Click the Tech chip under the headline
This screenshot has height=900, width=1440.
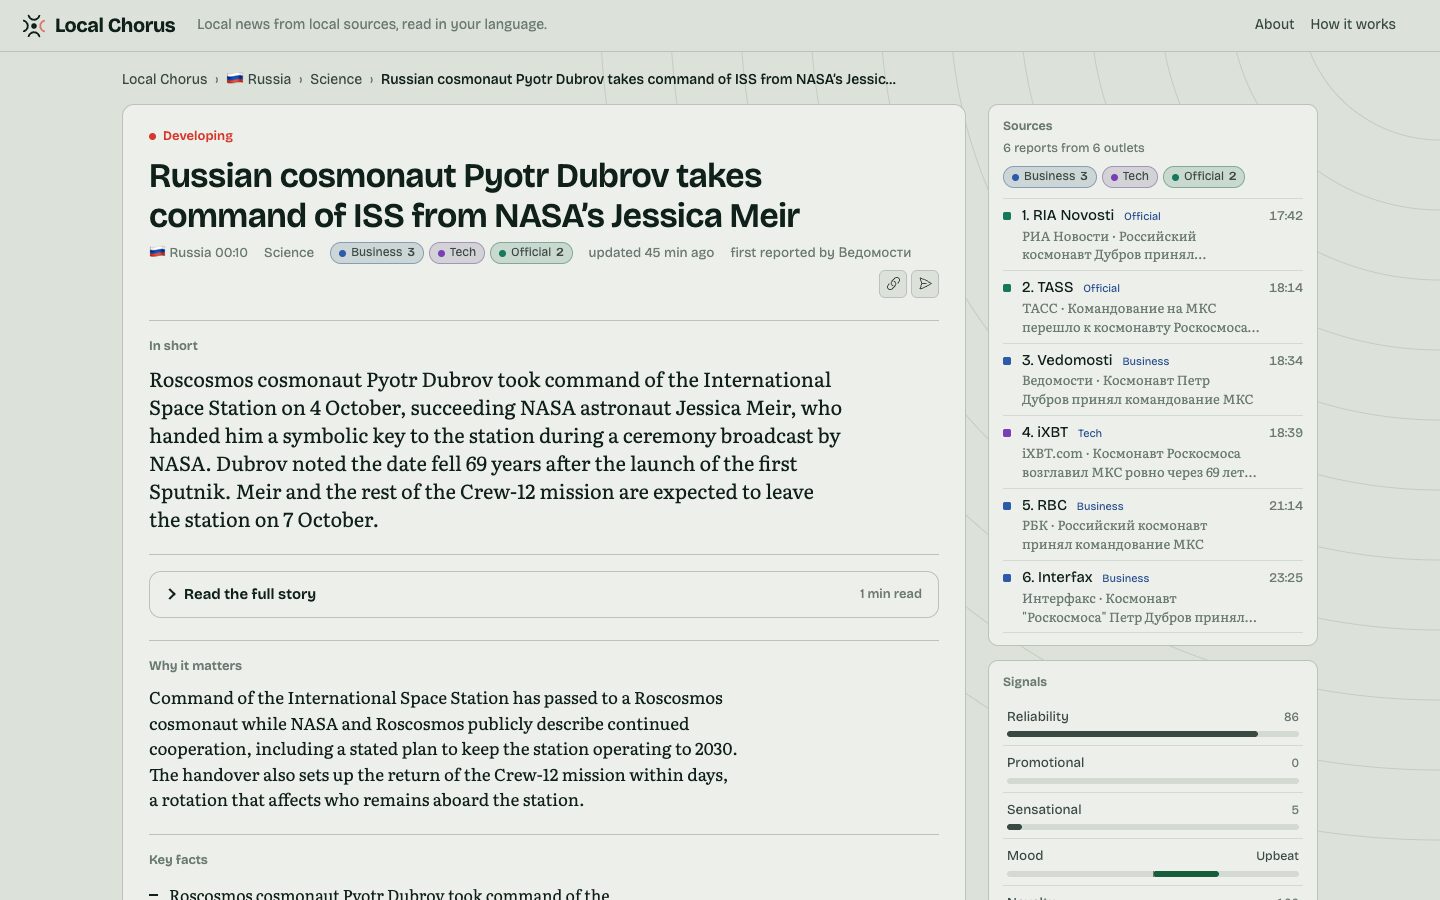457,253
